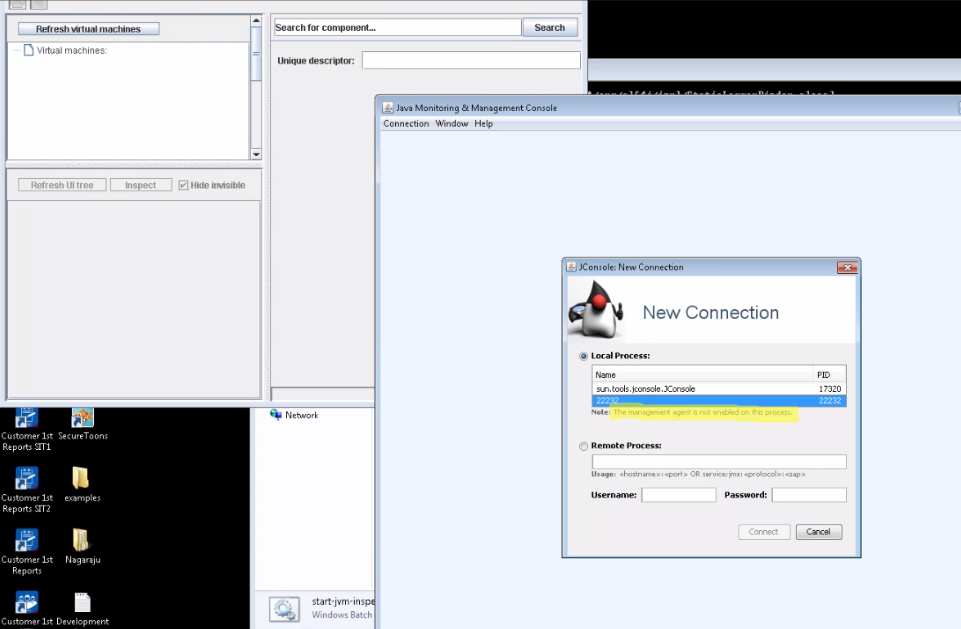Click the PID column header
This screenshot has width=961, height=629.
[829, 375]
